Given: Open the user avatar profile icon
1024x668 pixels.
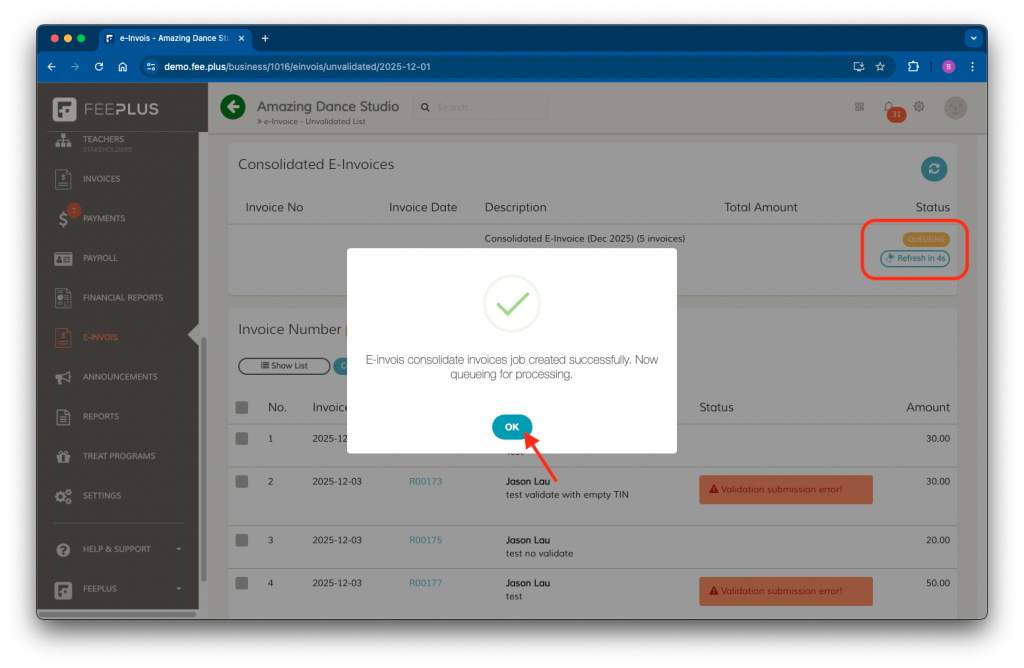Looking at the screenshot, I should click(955, 108).
